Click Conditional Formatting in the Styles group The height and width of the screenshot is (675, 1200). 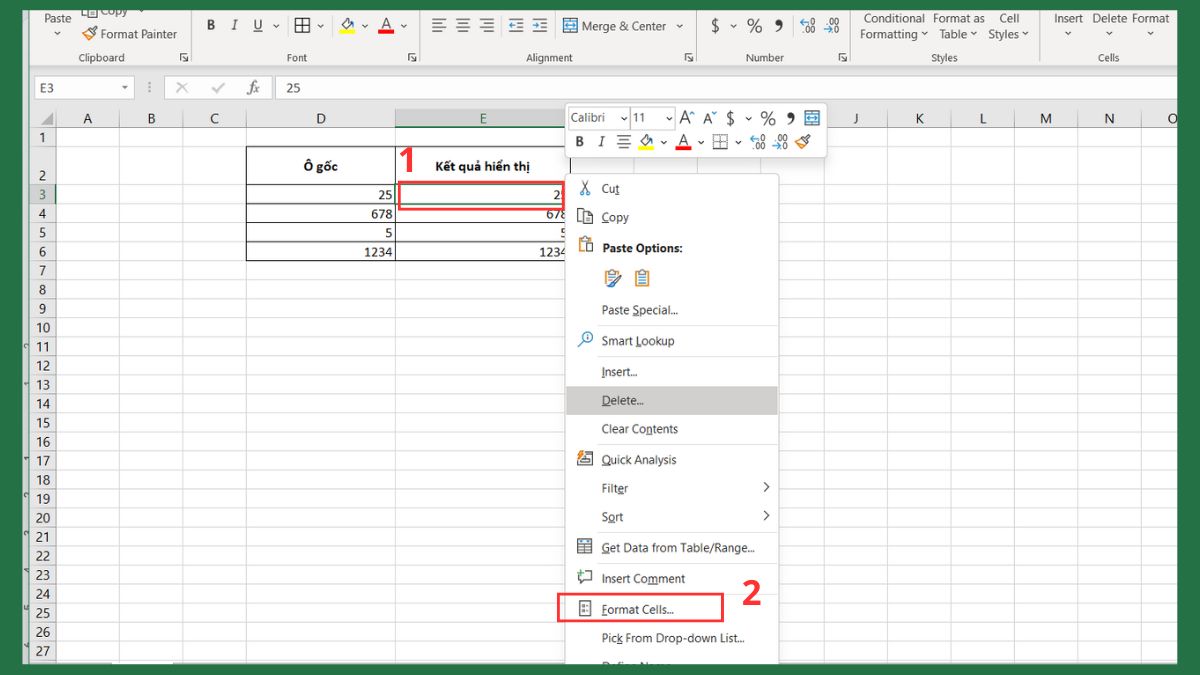(893, 26)
